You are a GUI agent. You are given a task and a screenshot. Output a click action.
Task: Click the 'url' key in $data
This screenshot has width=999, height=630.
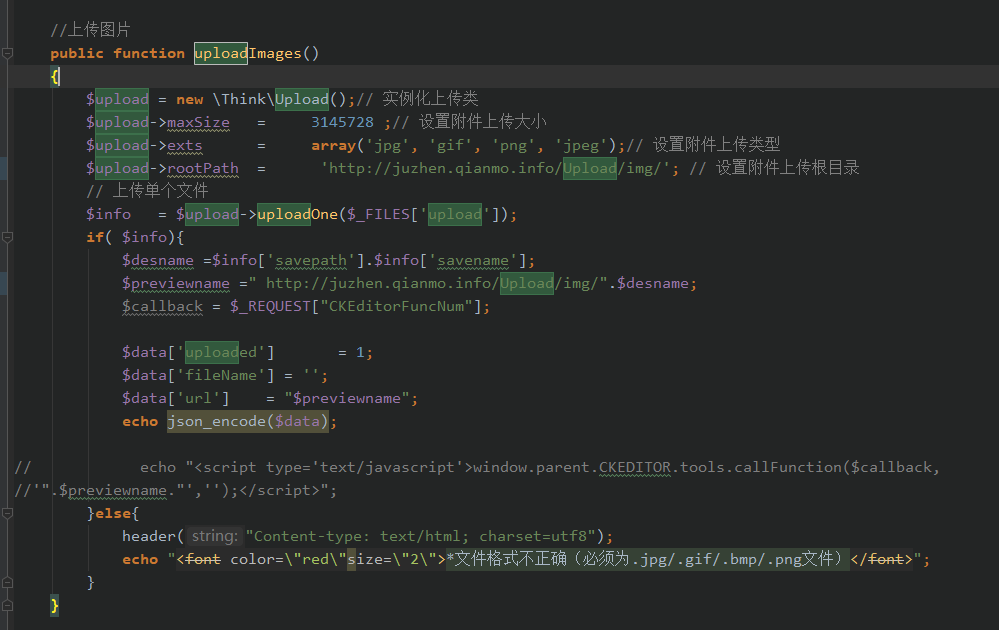[x=198, y=398]
